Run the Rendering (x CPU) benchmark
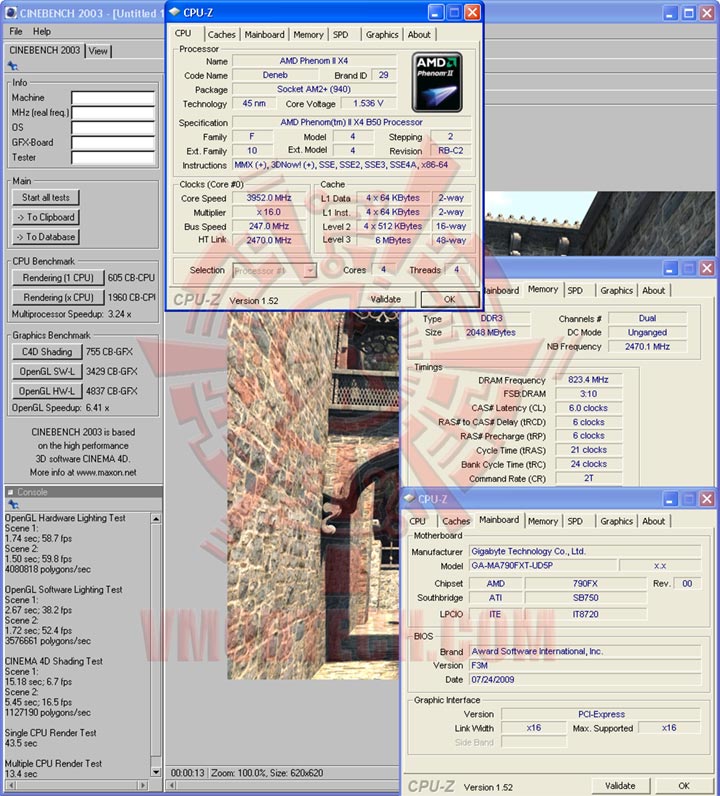Image resolution: width=720 pixels, height=796 pixels. [58, 297]
